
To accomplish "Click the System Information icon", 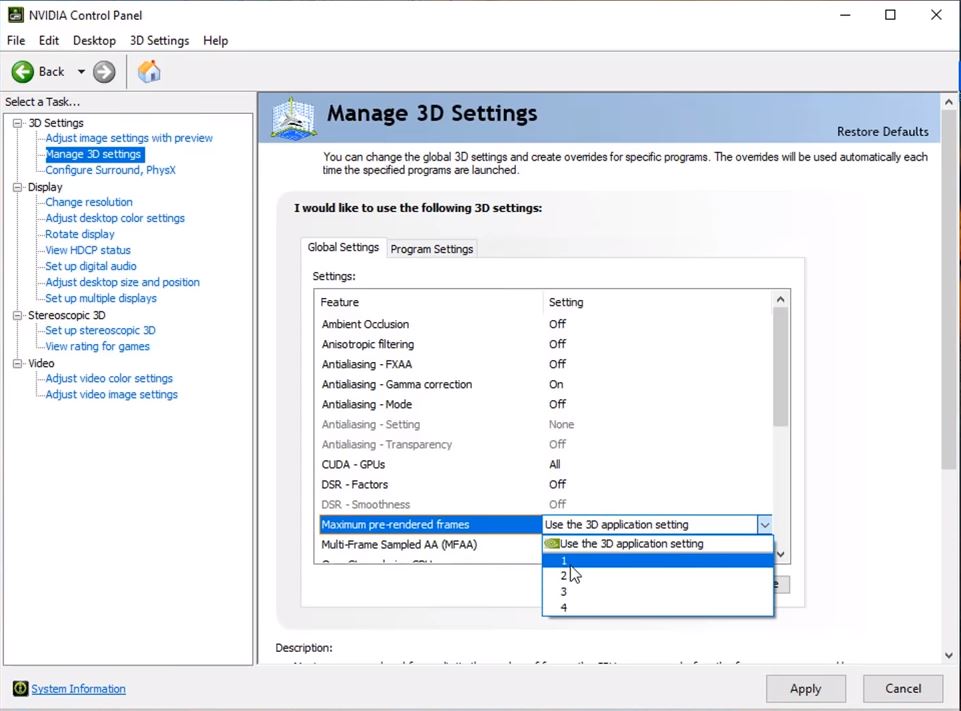I will (x=20, y=689).
